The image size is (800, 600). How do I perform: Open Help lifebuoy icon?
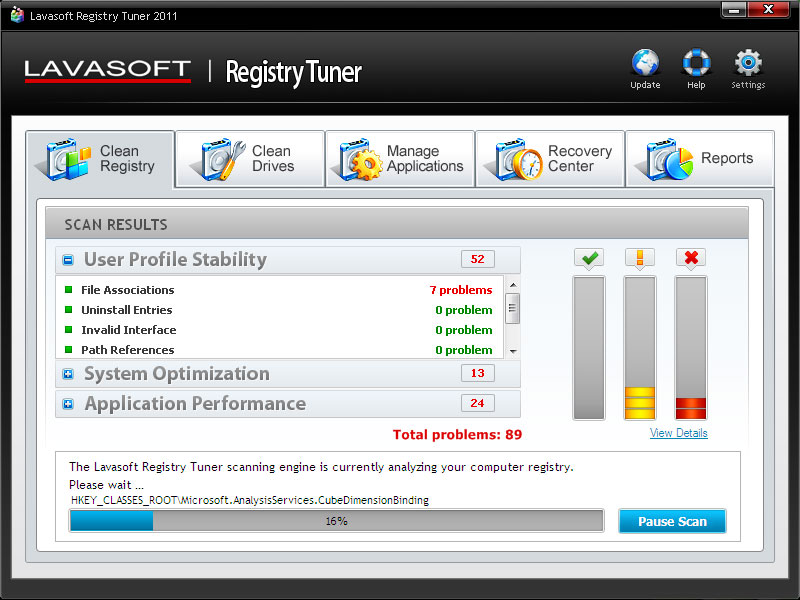[x=696, y=62]
